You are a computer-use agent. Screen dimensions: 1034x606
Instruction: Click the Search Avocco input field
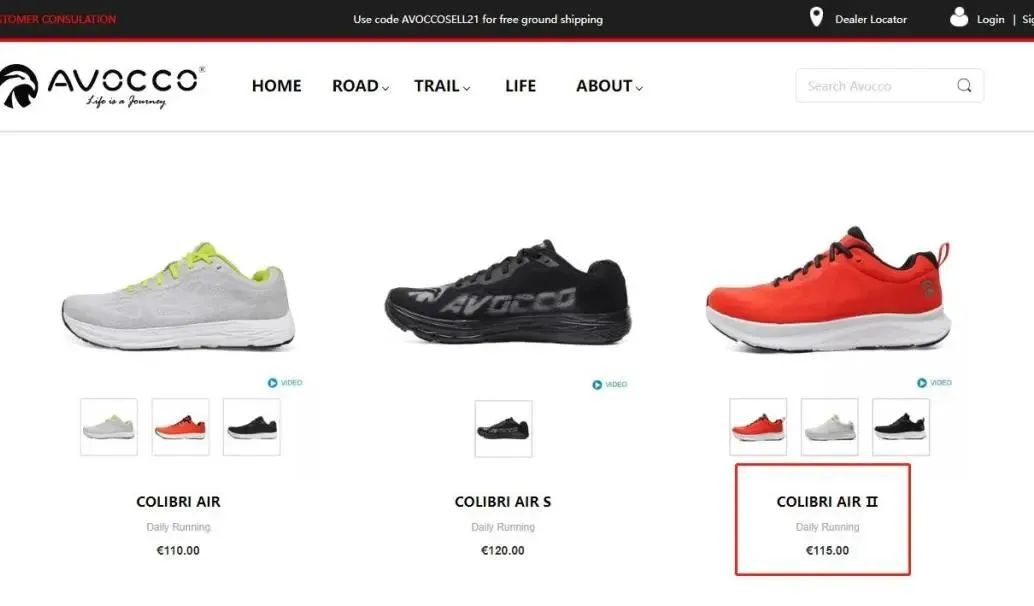coord(890,86)
